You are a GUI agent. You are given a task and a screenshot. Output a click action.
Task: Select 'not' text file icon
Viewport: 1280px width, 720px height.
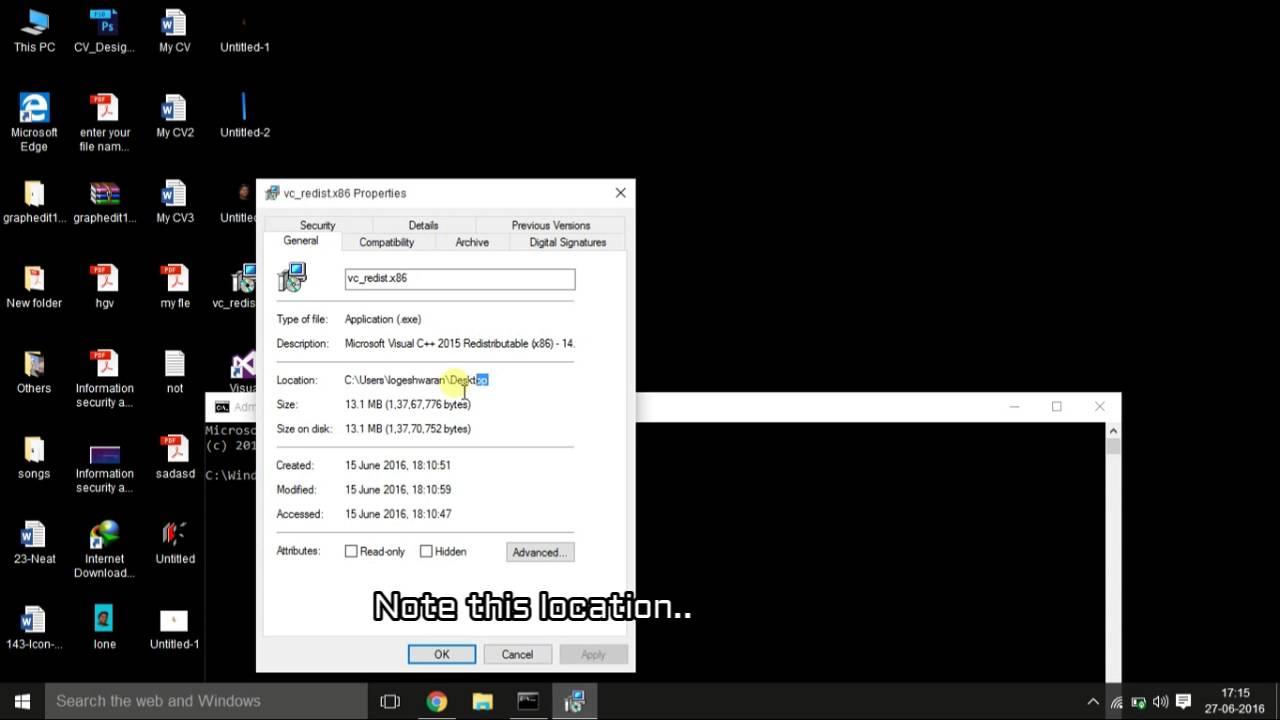click(x=175, y=371)
